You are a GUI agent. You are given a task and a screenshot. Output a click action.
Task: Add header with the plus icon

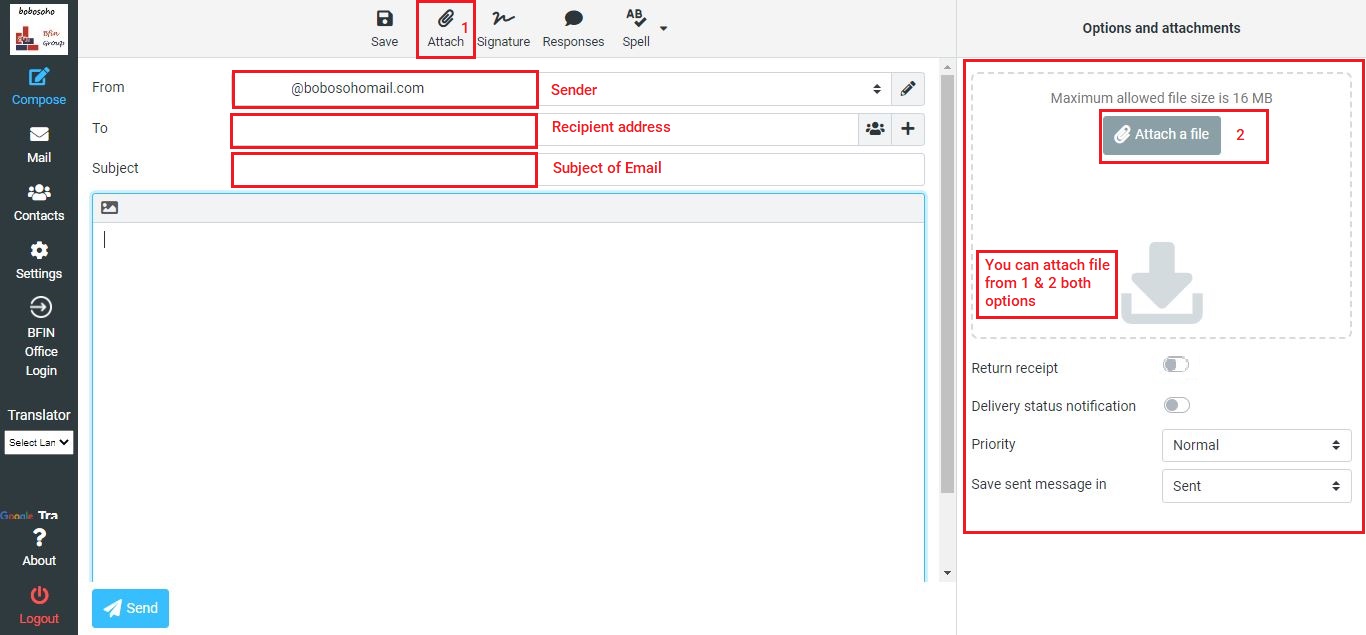[x=908, y=129]
